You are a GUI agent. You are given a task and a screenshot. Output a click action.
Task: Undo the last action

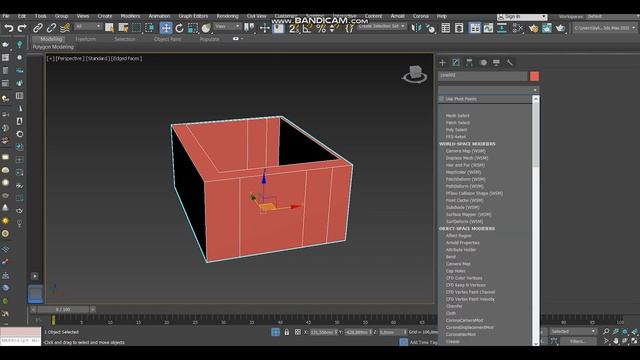[x=9, y=28]
